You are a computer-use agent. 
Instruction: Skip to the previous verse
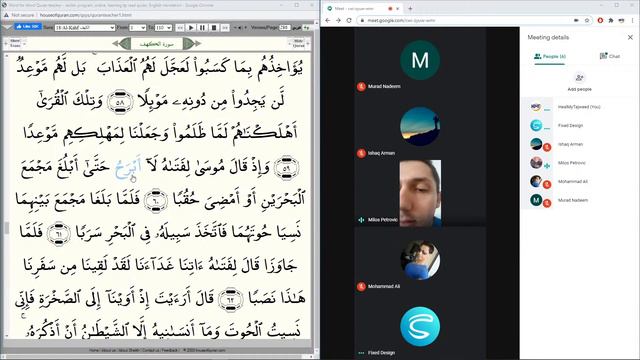pos(180,27)
